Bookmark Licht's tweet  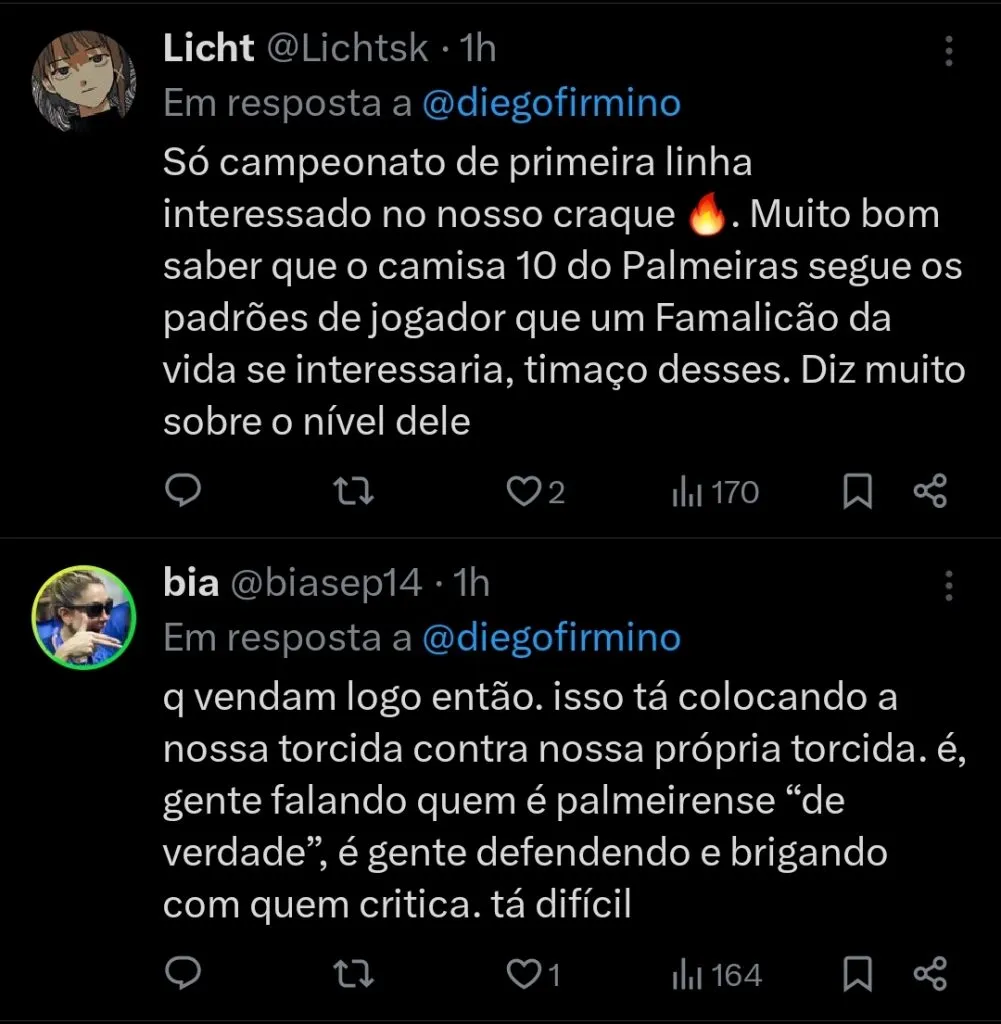(x=858, y=491)
